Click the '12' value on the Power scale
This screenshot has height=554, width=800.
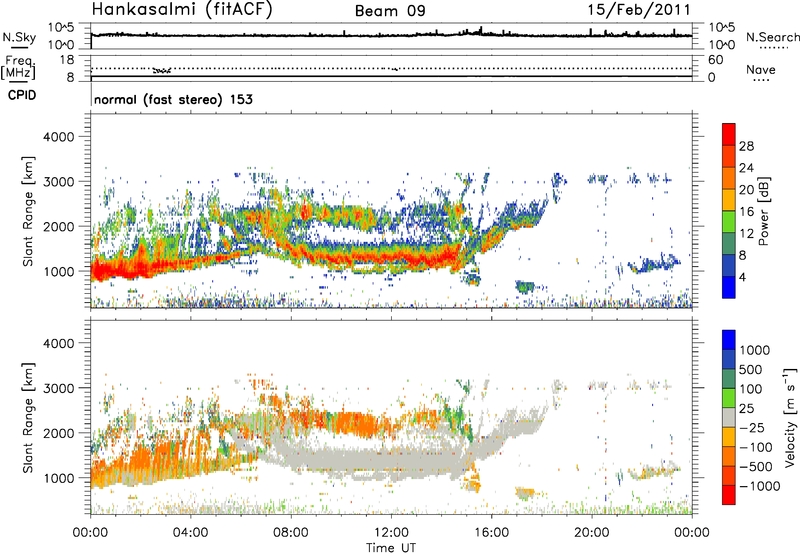point(746,234)
